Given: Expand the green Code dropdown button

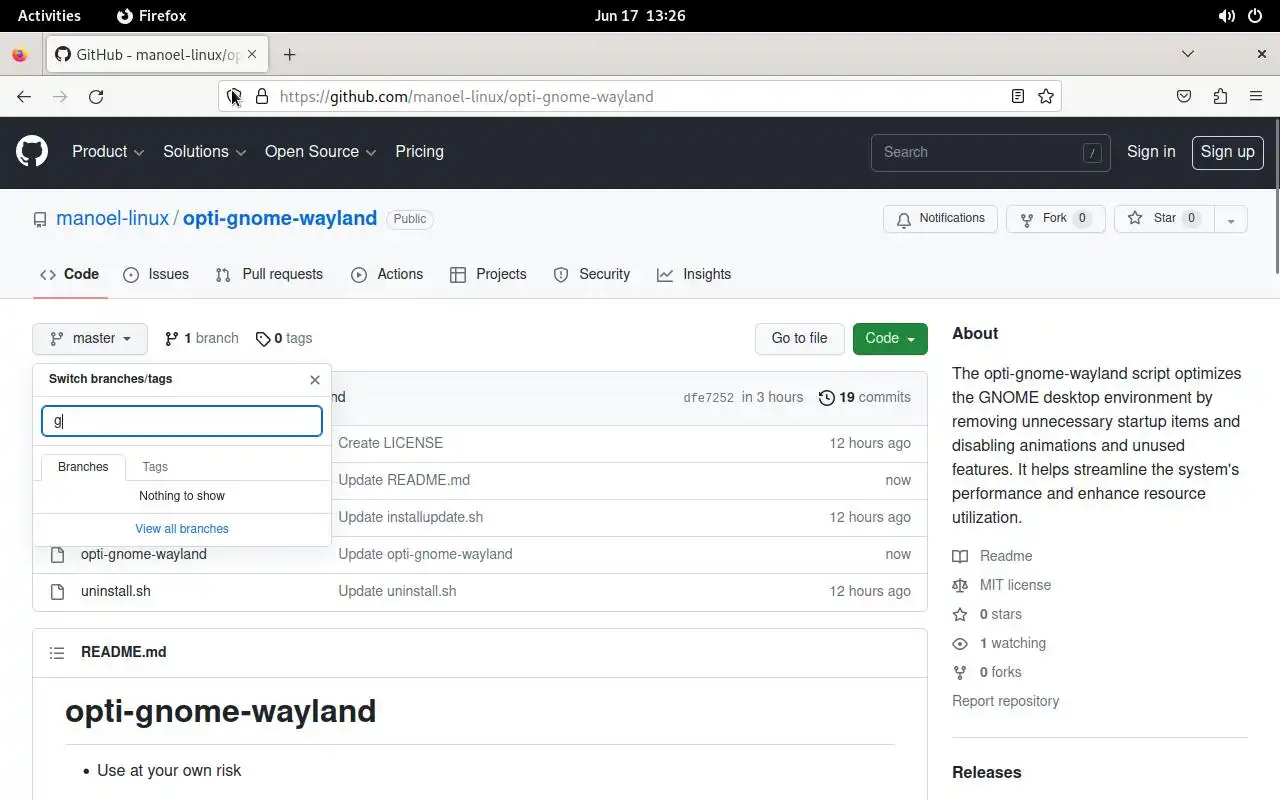Looking at the screenshot, I should coord(890,338).
